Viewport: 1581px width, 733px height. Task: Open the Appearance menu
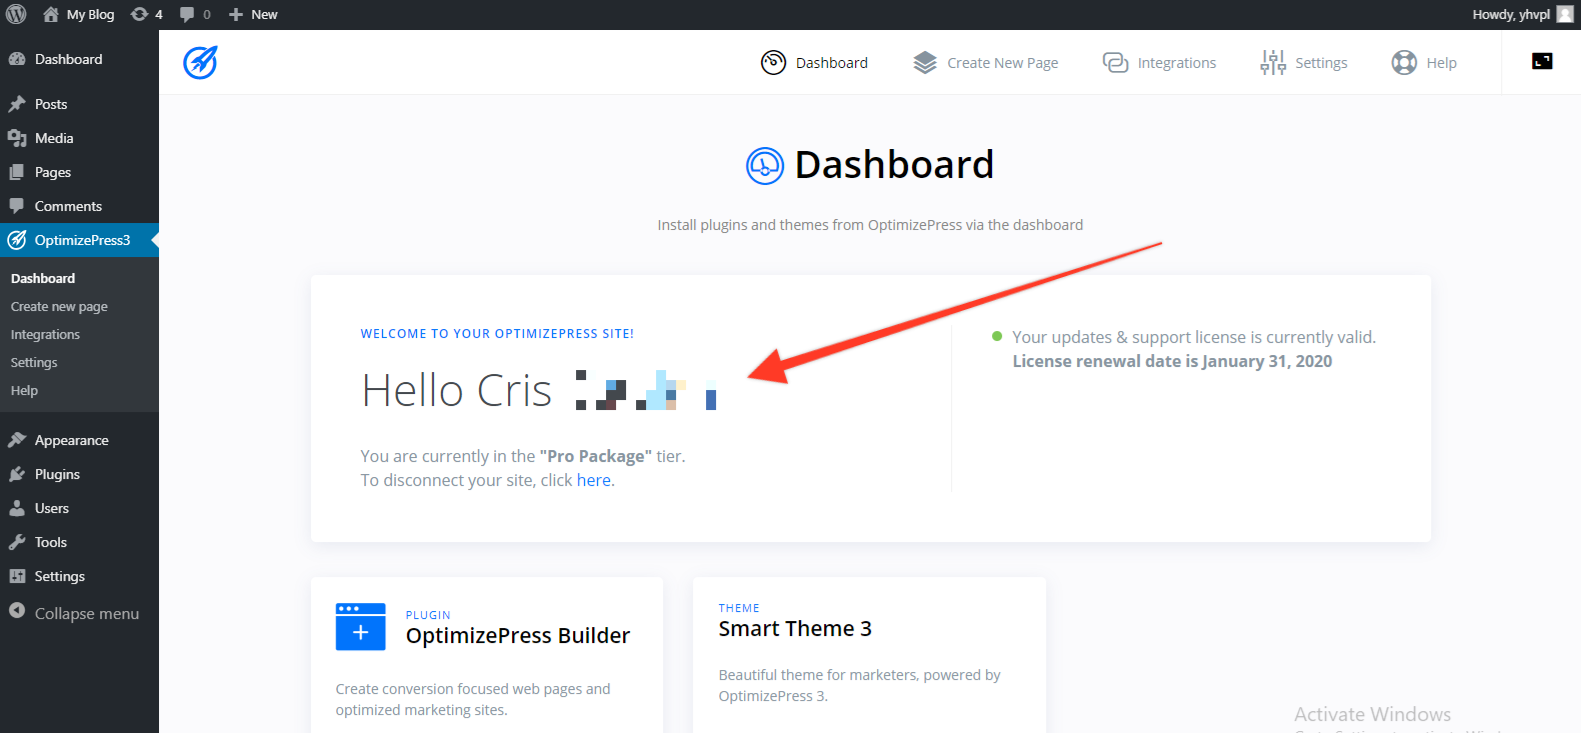tap(72, 440)
